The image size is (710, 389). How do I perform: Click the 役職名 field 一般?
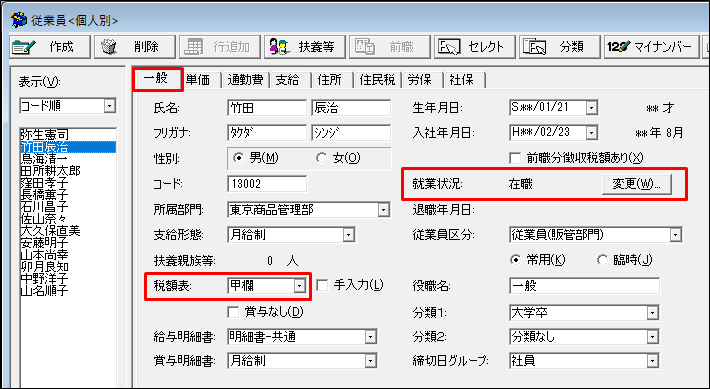pyautogui.click(x=584, y=286)
